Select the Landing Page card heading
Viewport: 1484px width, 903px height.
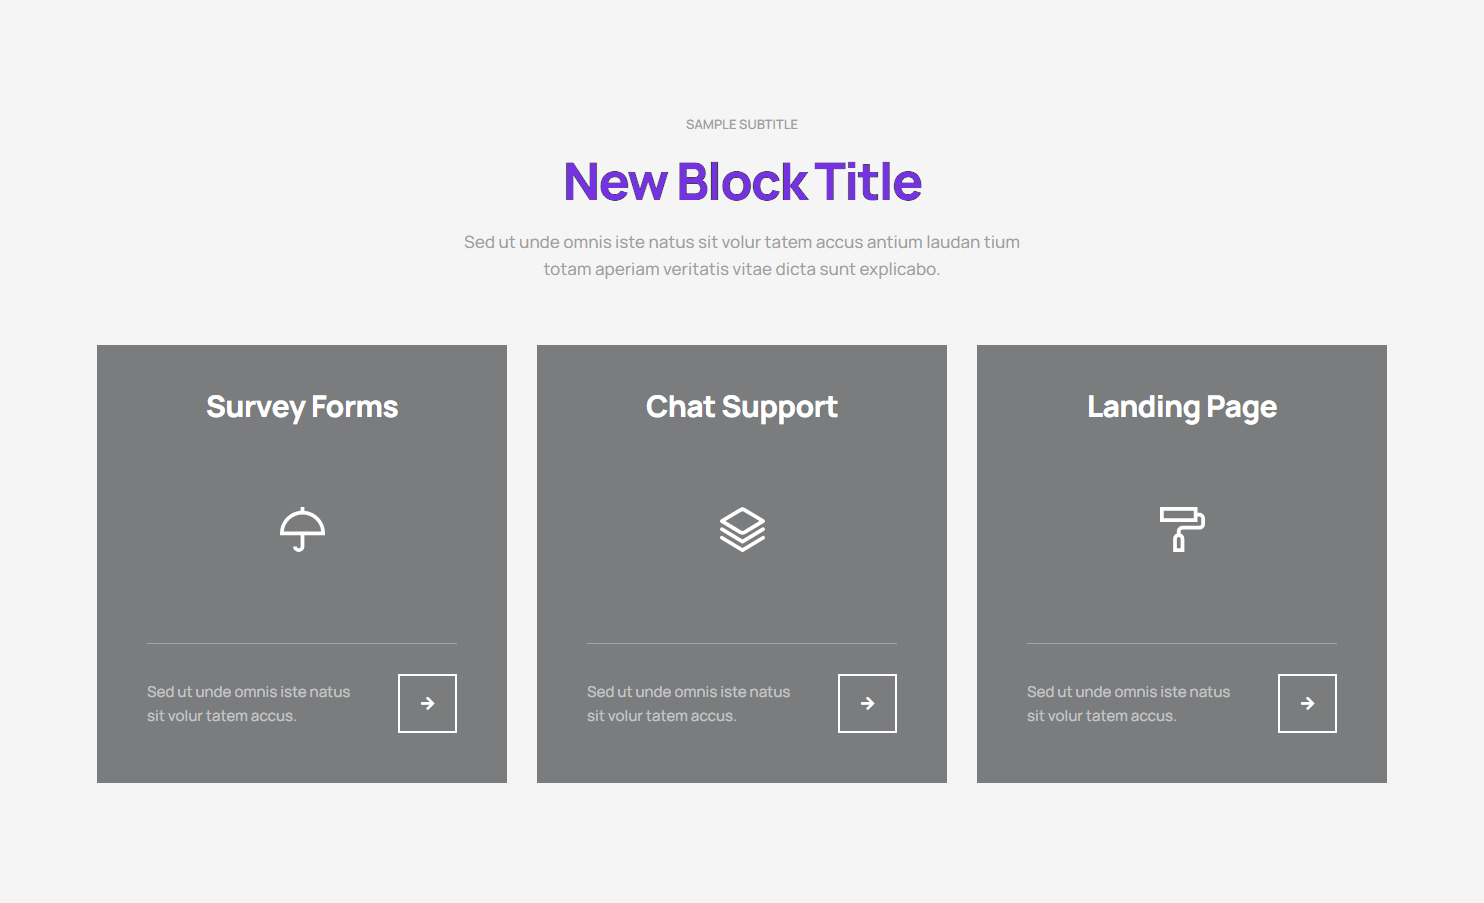tap(1182, 407)
